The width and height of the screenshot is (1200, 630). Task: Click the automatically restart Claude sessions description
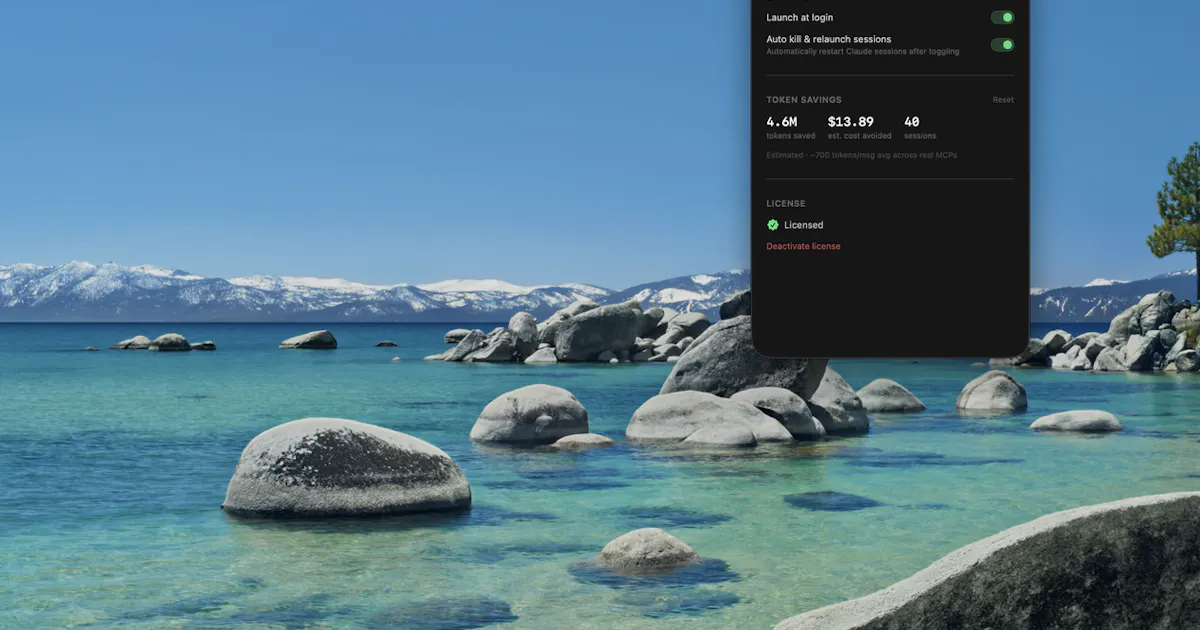pyautogui.click(x=863, y=51)
